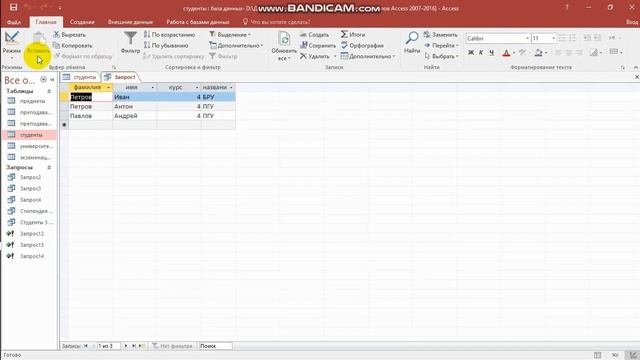Switch to Внешние данные ribbon tab
The width and height of the screenshot is (640, 360).
(x=130, y=22)
